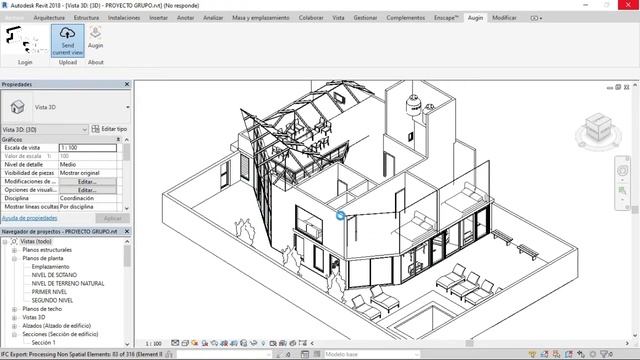
Task: Click the Send current view upload icon
Action: coord(67,40)
